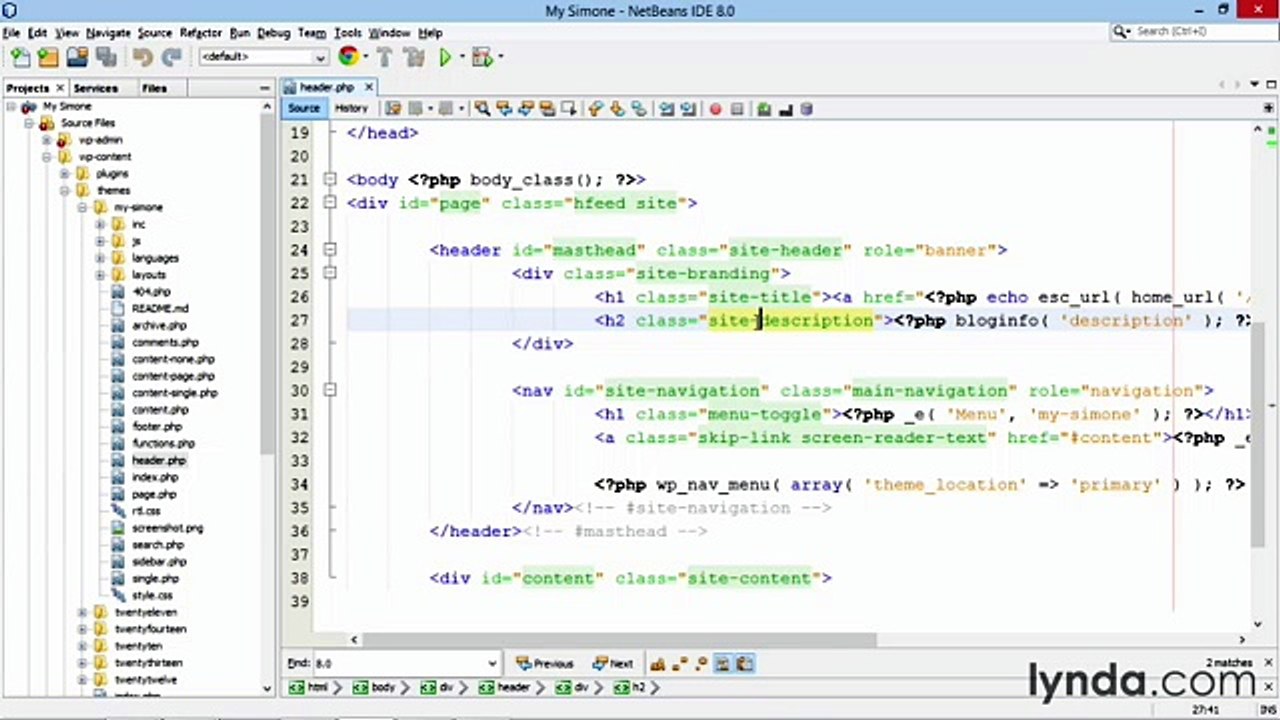The image size is (1280, 720).
Task: Click the Previous find button
Action: [545, 663]
